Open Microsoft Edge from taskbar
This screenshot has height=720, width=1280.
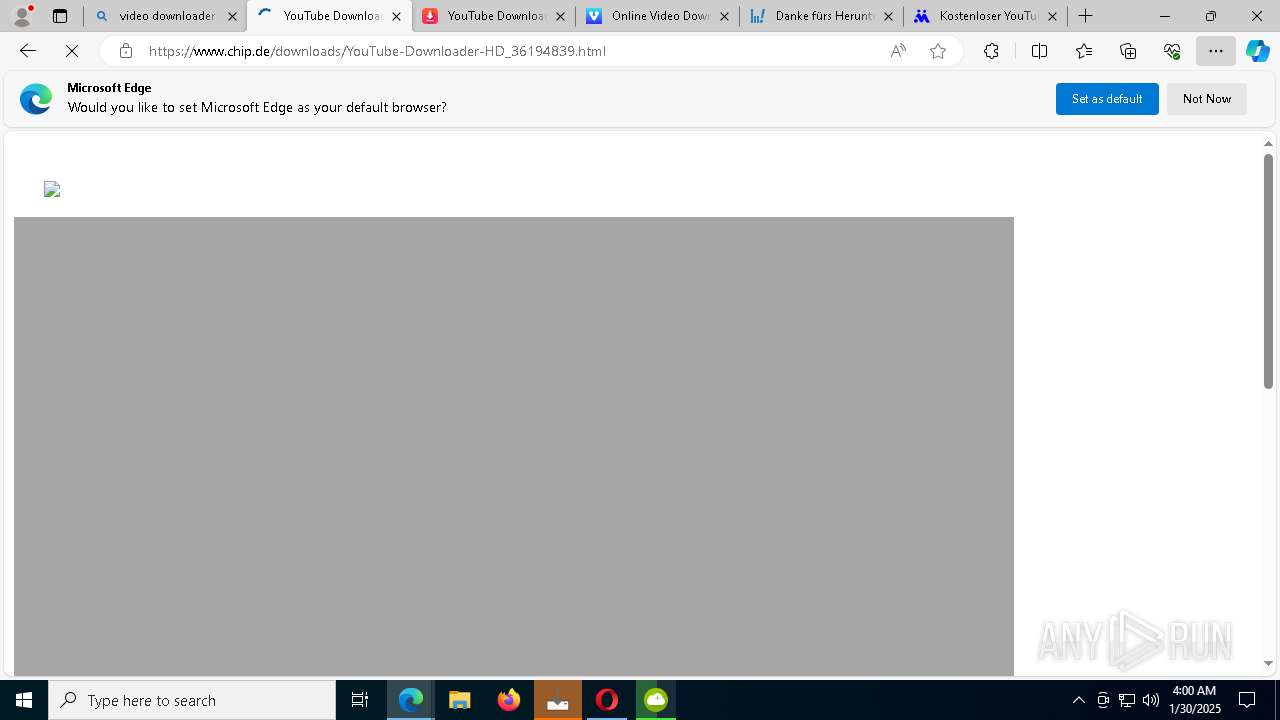(x=411, y=700)
